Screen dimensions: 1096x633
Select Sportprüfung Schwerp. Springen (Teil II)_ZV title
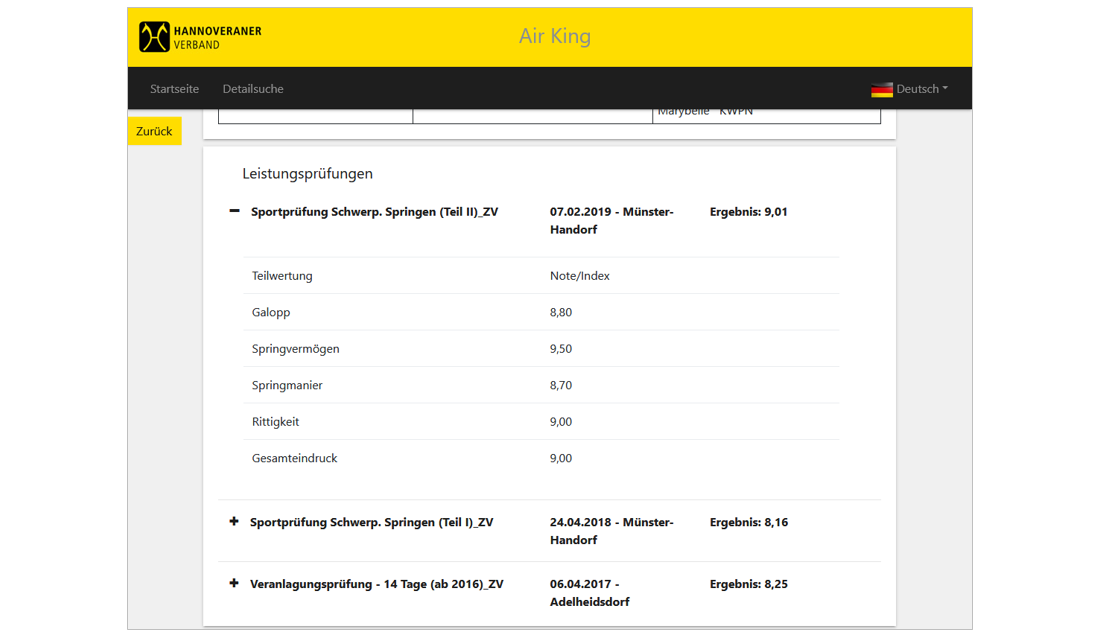(x=374, y=212)
